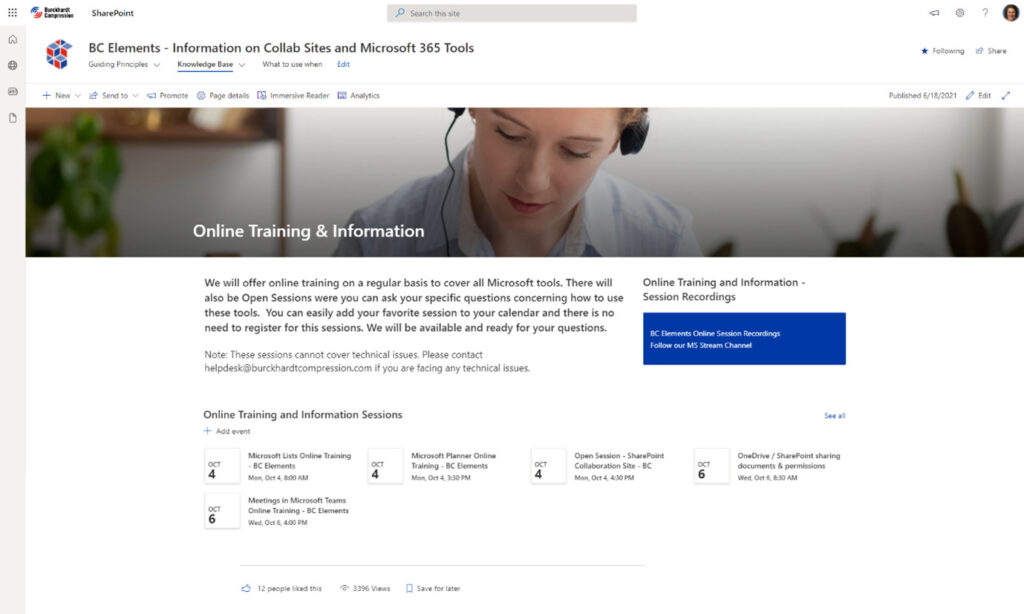Click the expand to full-screen arrows icon
This screenshot has width=1024, height=614.
point(1005,96)
